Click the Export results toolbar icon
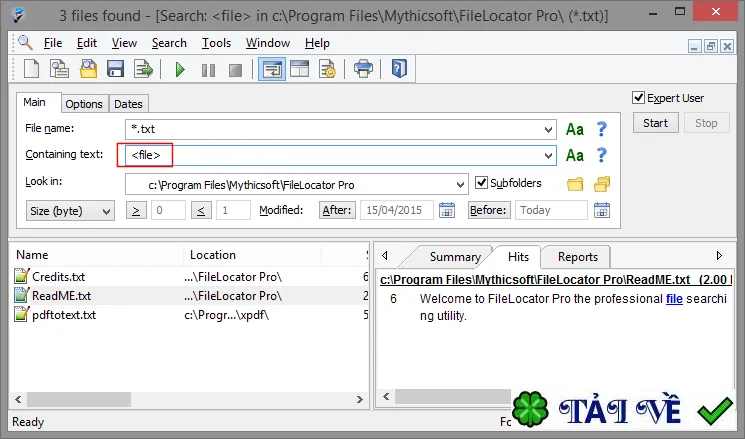 [x=143, y=69]
